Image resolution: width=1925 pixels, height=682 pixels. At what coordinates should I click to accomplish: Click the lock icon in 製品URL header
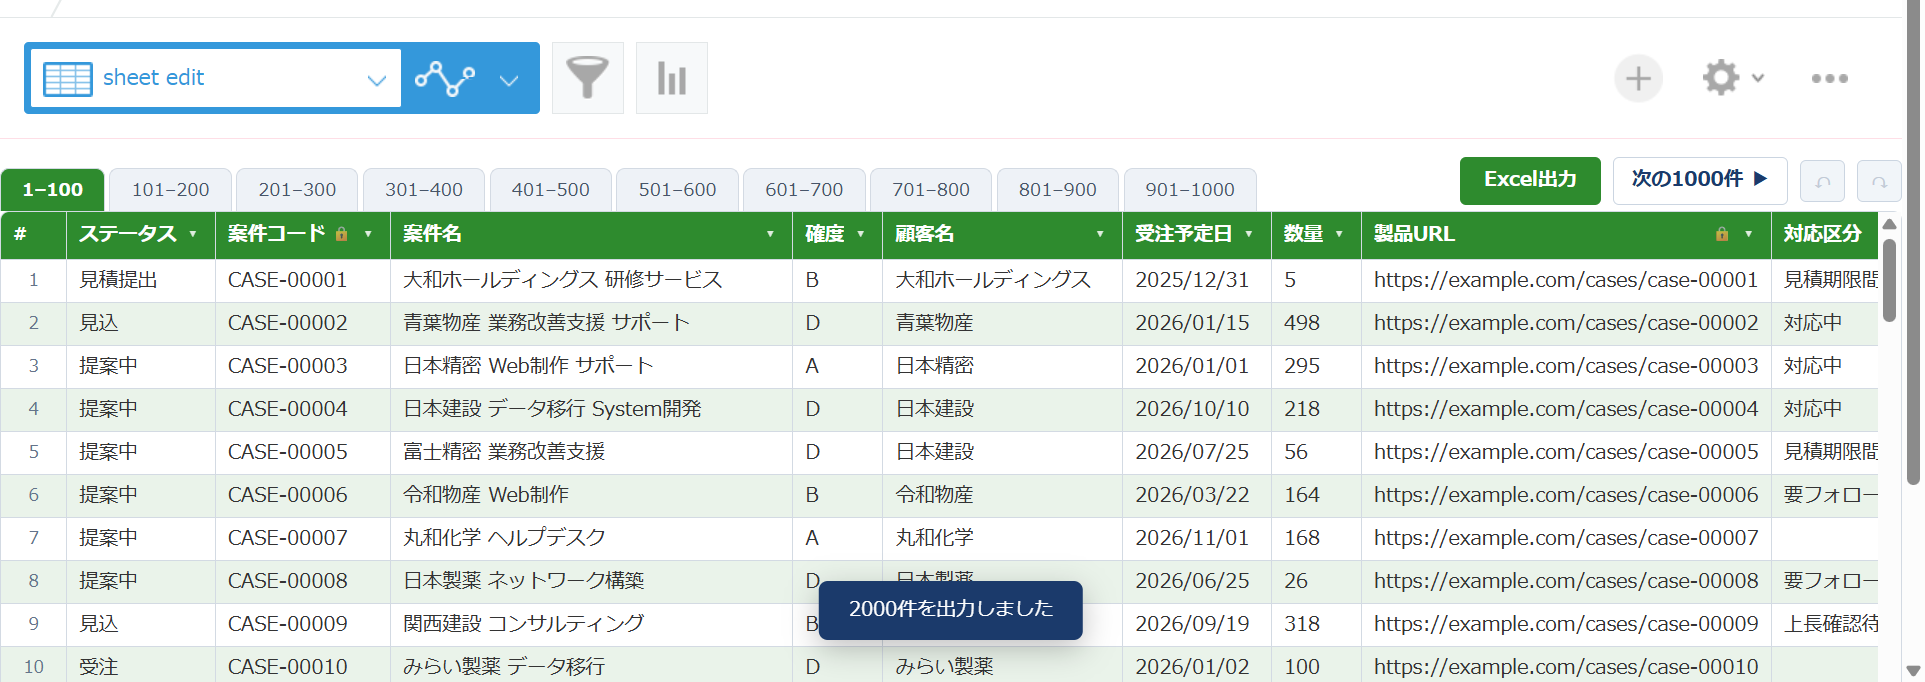click(x=1722, y=234)
